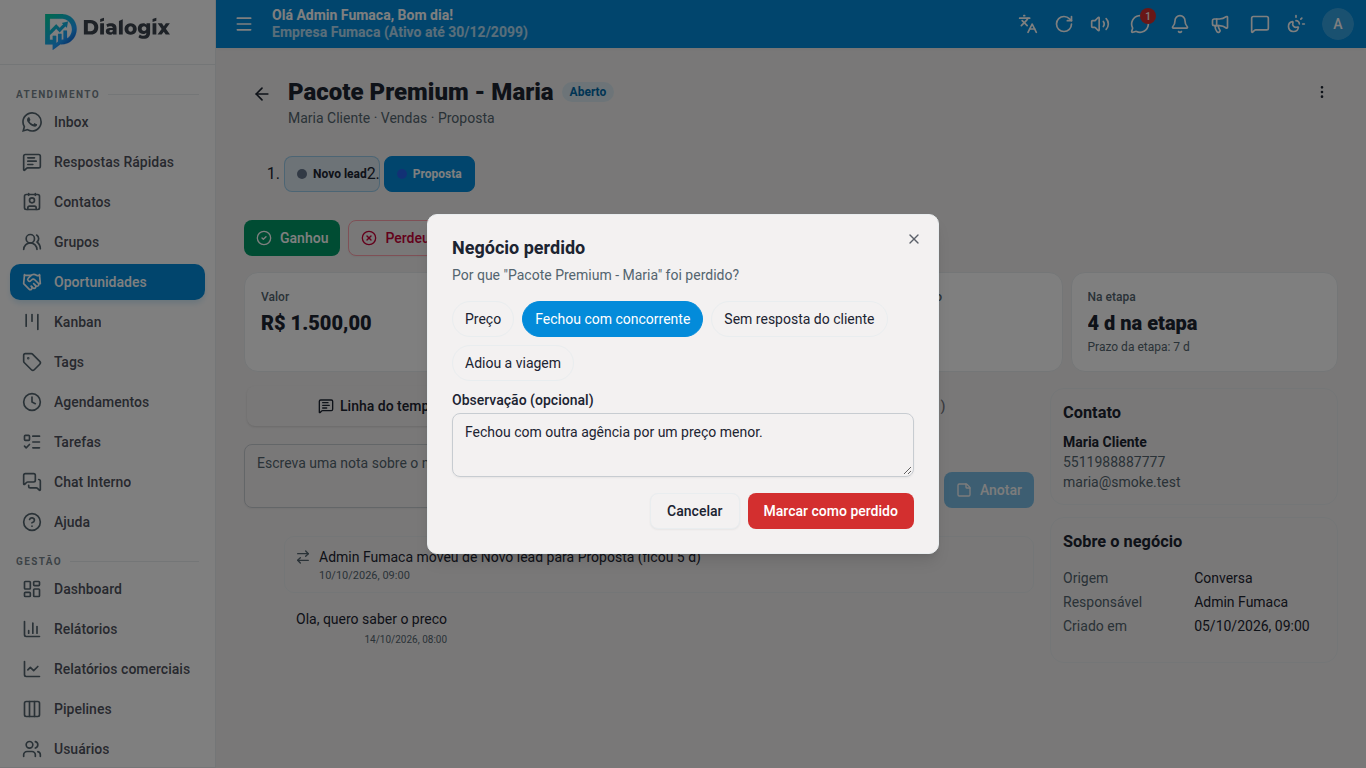Close the Negócio perdido dialog
This screenshot has width=1366, height=768.
tap(914, 239)
